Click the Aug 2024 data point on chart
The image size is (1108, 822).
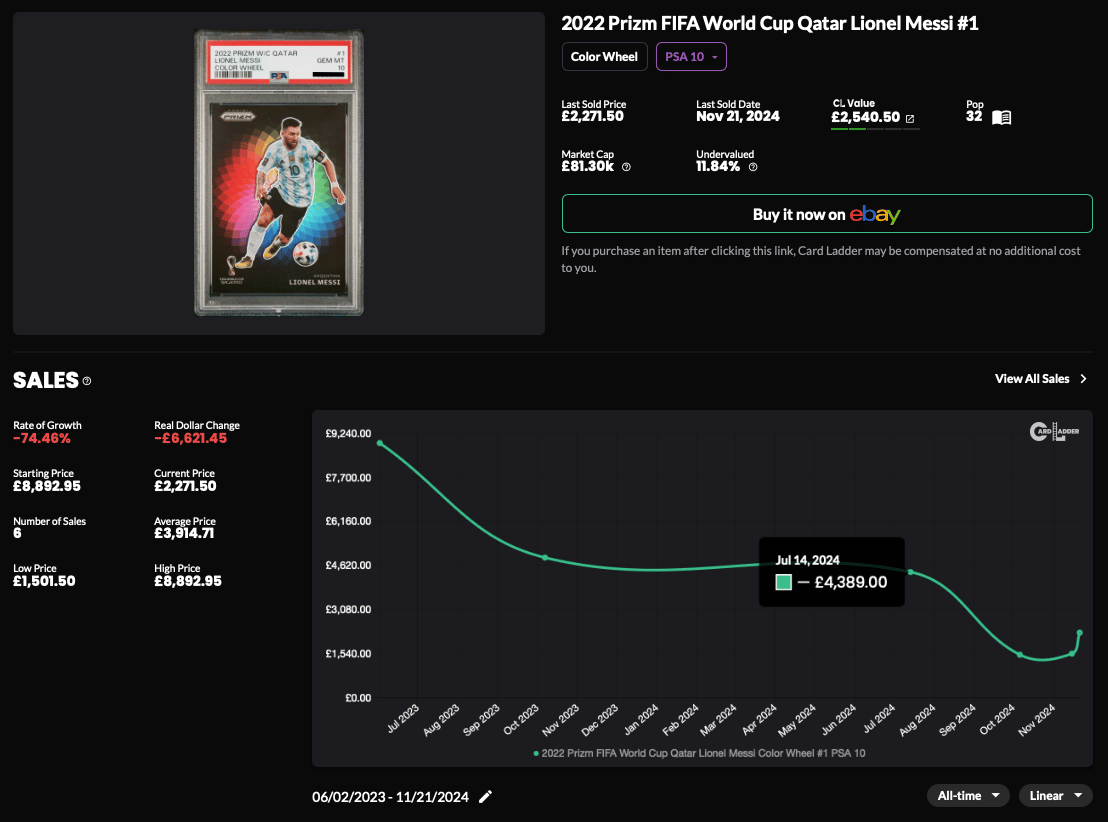coord(910,572)
